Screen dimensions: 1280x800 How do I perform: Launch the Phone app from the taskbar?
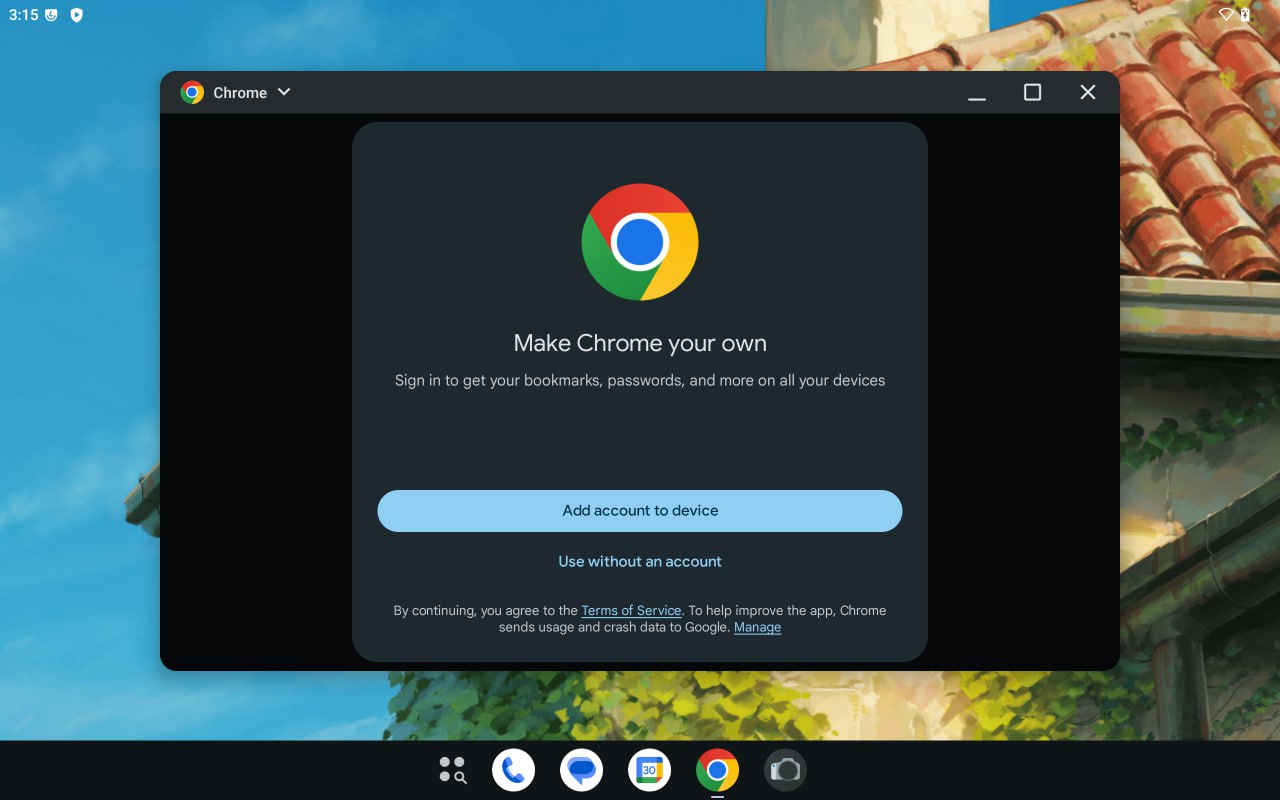(x=513, y=770)
